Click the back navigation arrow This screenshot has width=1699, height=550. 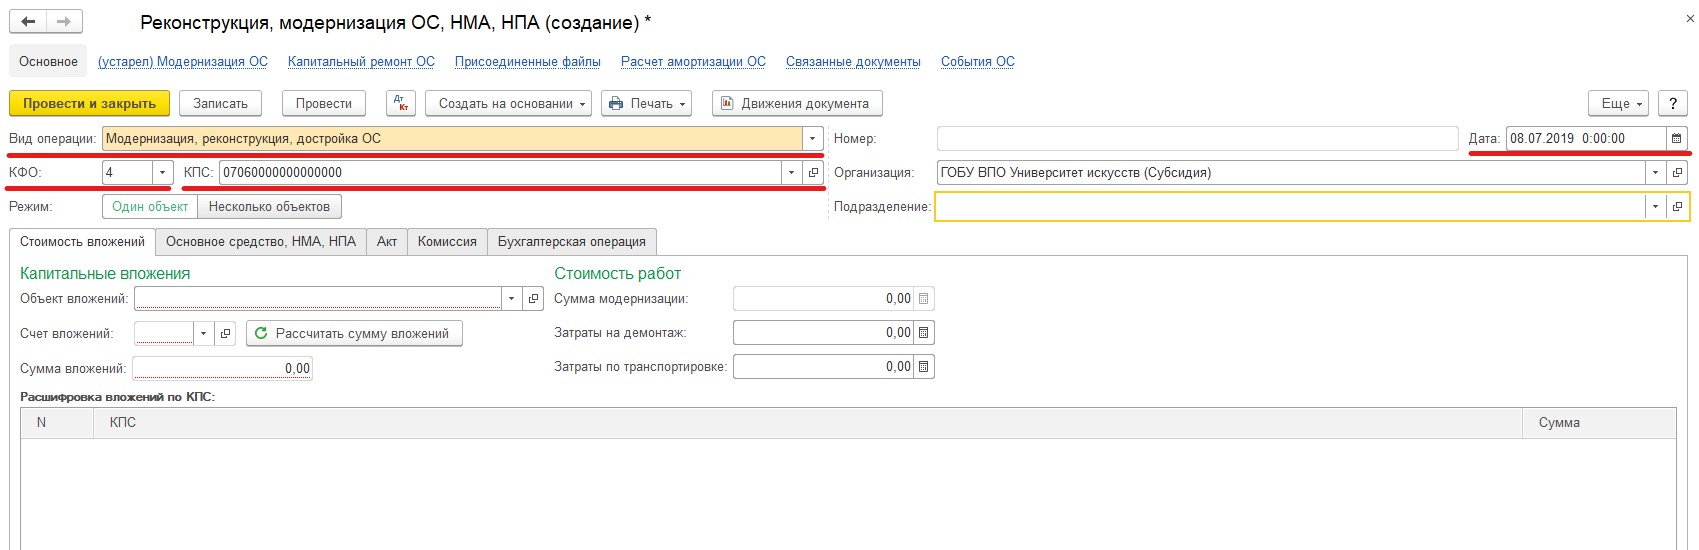coord(28,21)
